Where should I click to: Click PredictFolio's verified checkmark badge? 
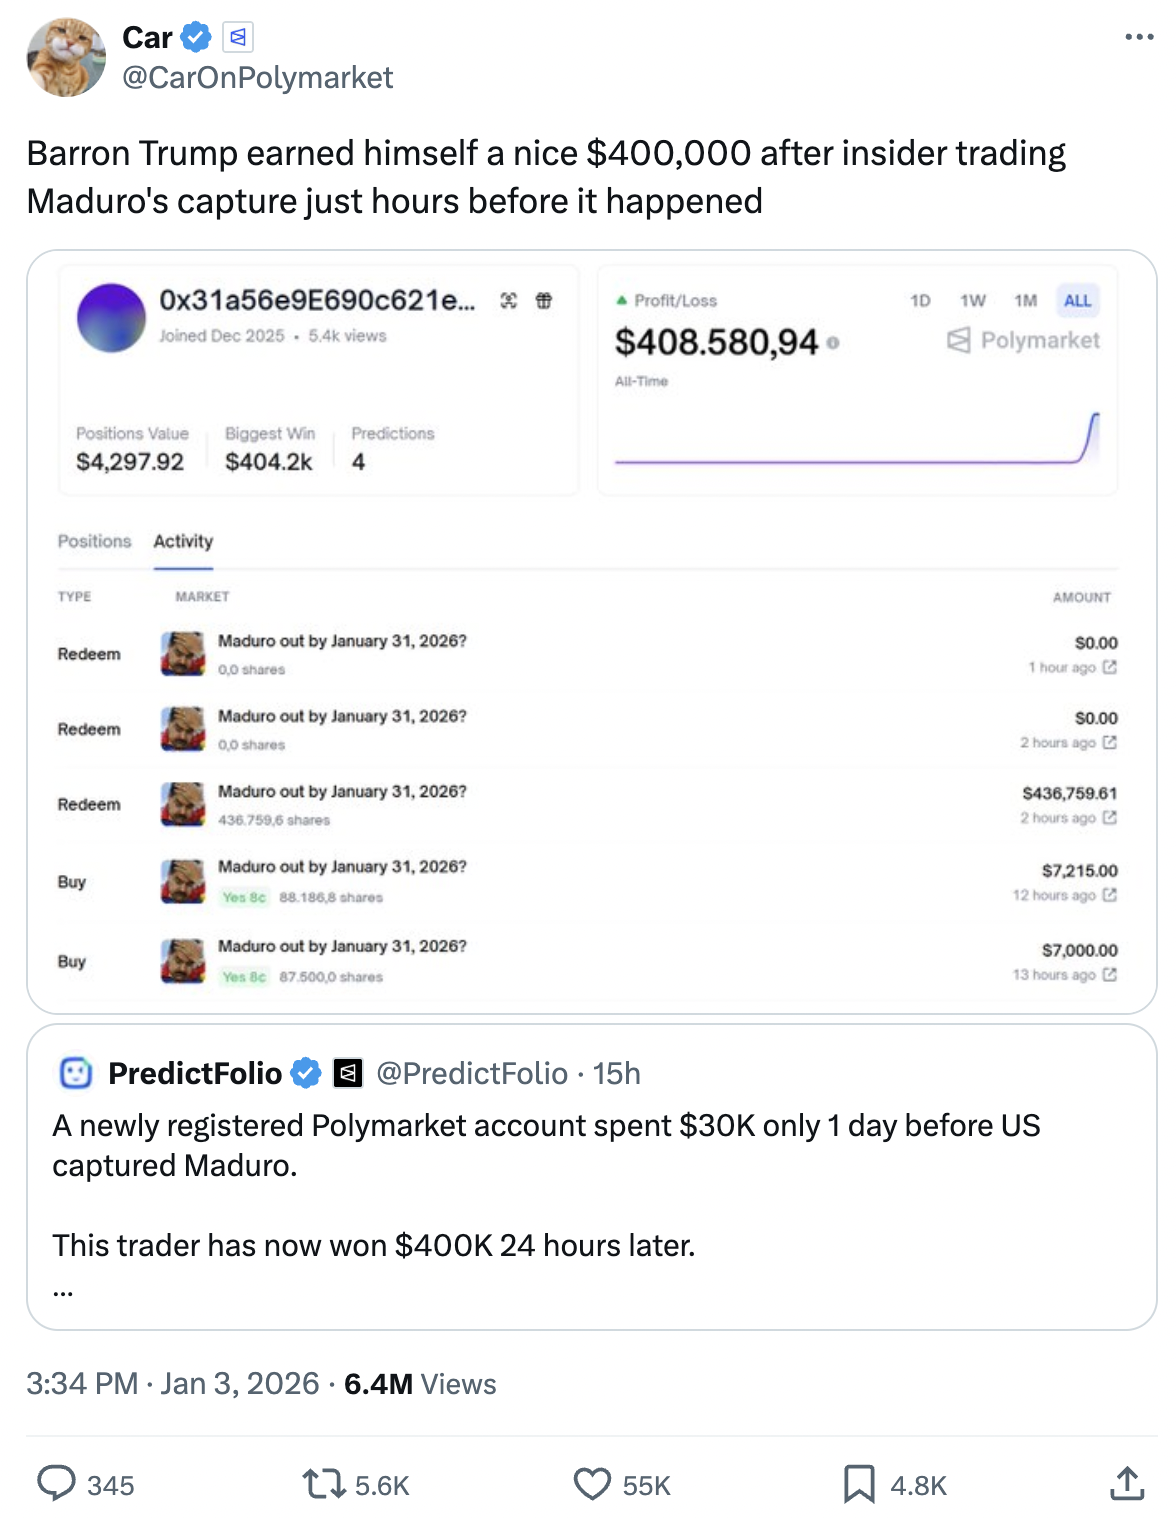(306, 1073)
